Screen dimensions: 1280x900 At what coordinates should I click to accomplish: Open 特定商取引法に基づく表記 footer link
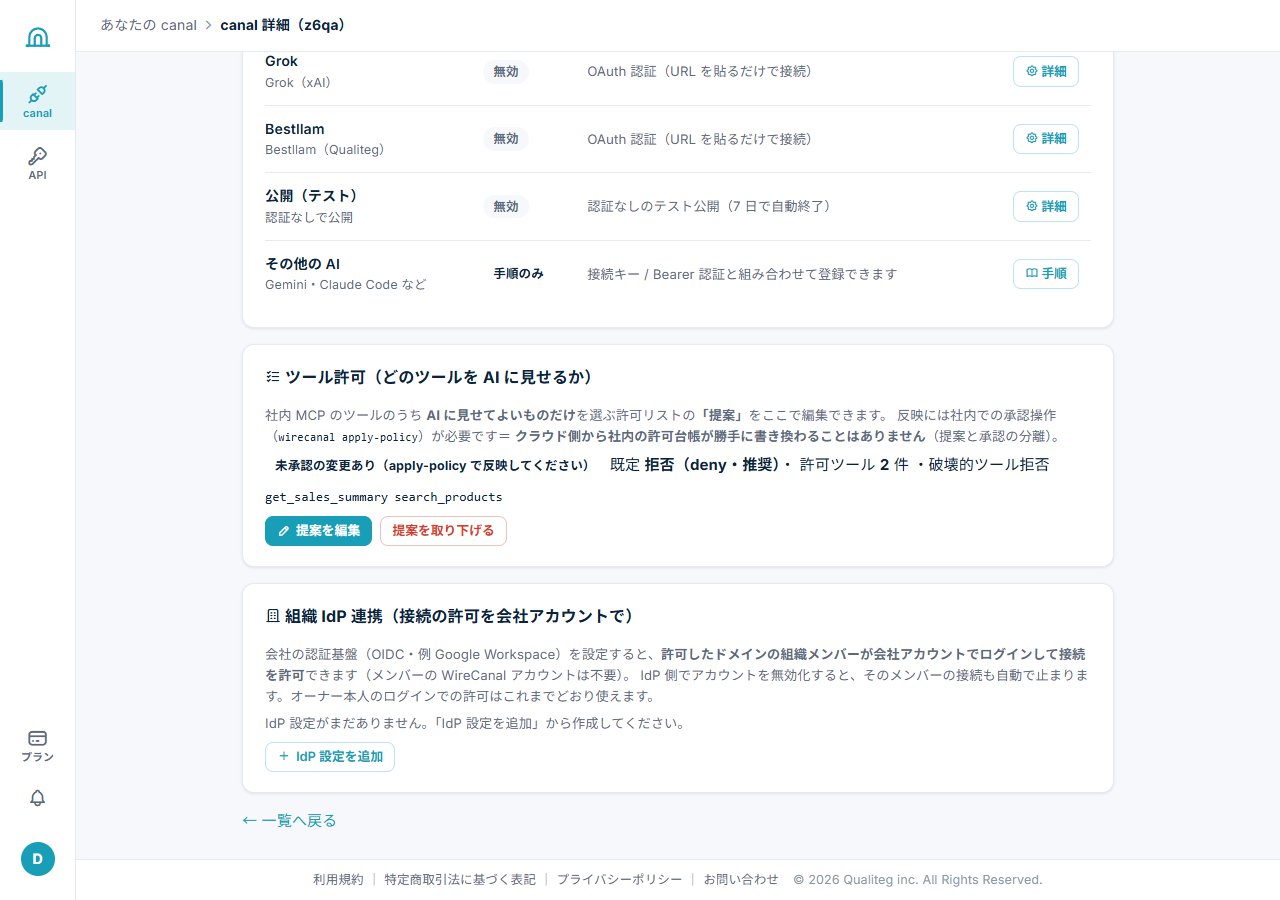point(460,880)
